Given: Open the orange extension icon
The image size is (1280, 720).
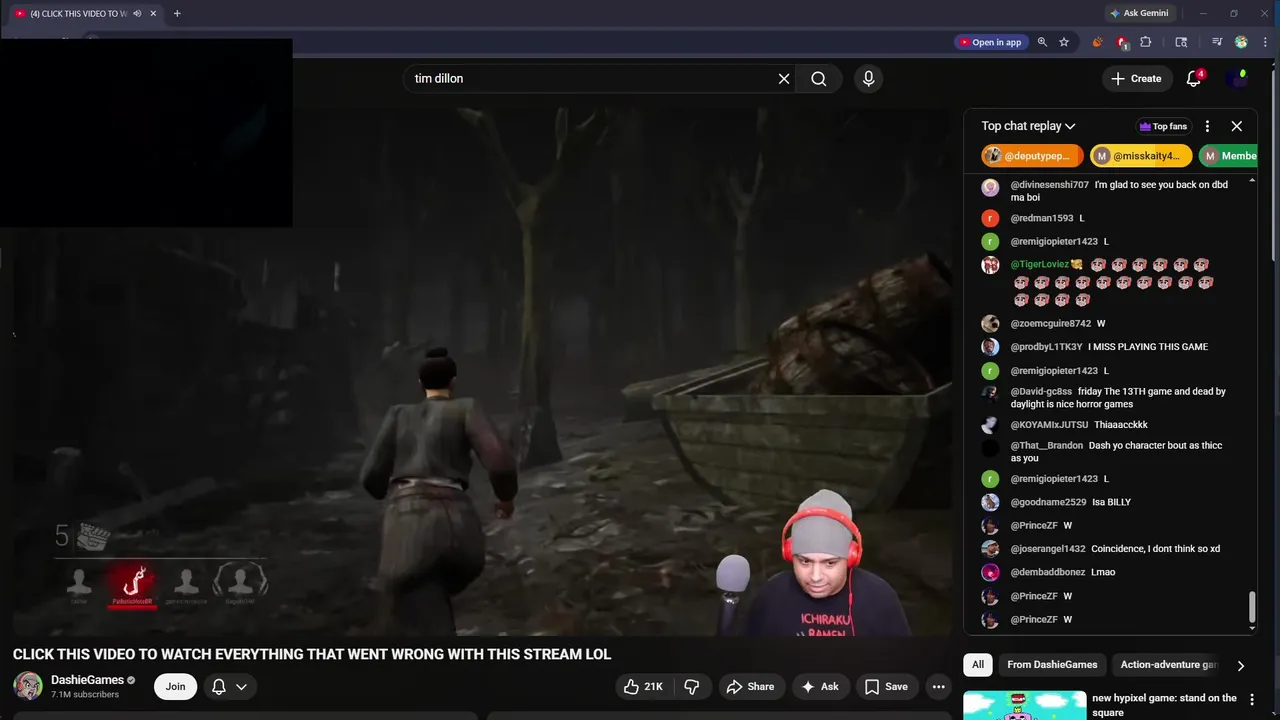Looking at the screenshot, I should (1097, 42).
